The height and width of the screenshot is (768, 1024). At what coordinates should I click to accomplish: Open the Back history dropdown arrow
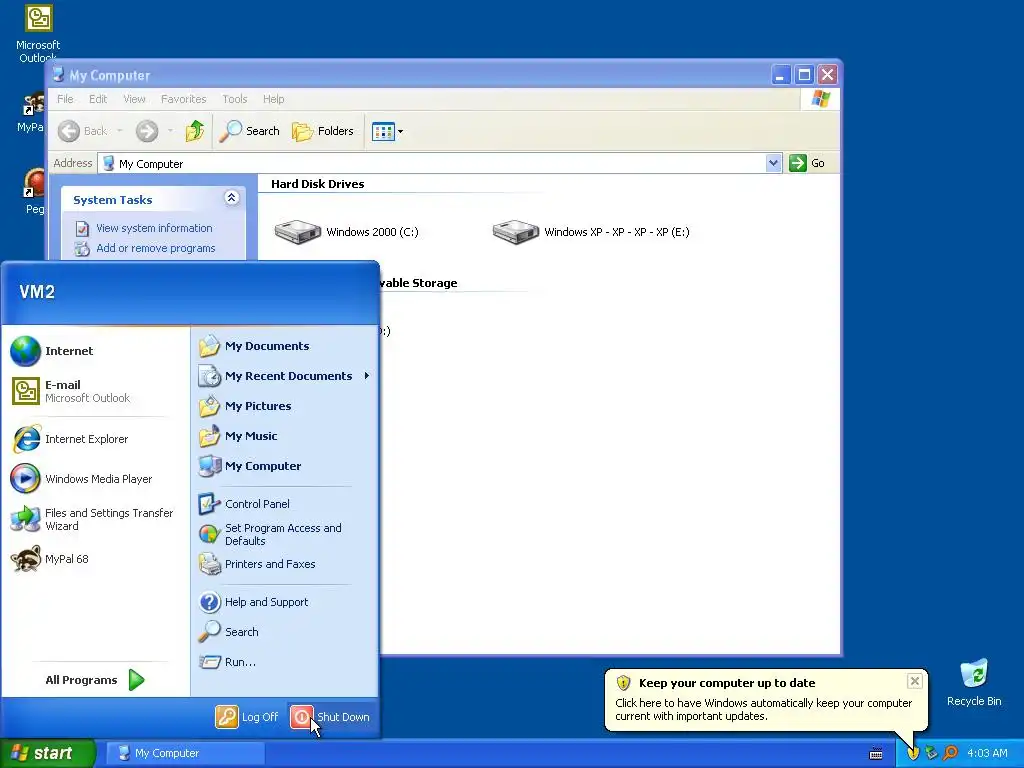[x=120, y=131]
